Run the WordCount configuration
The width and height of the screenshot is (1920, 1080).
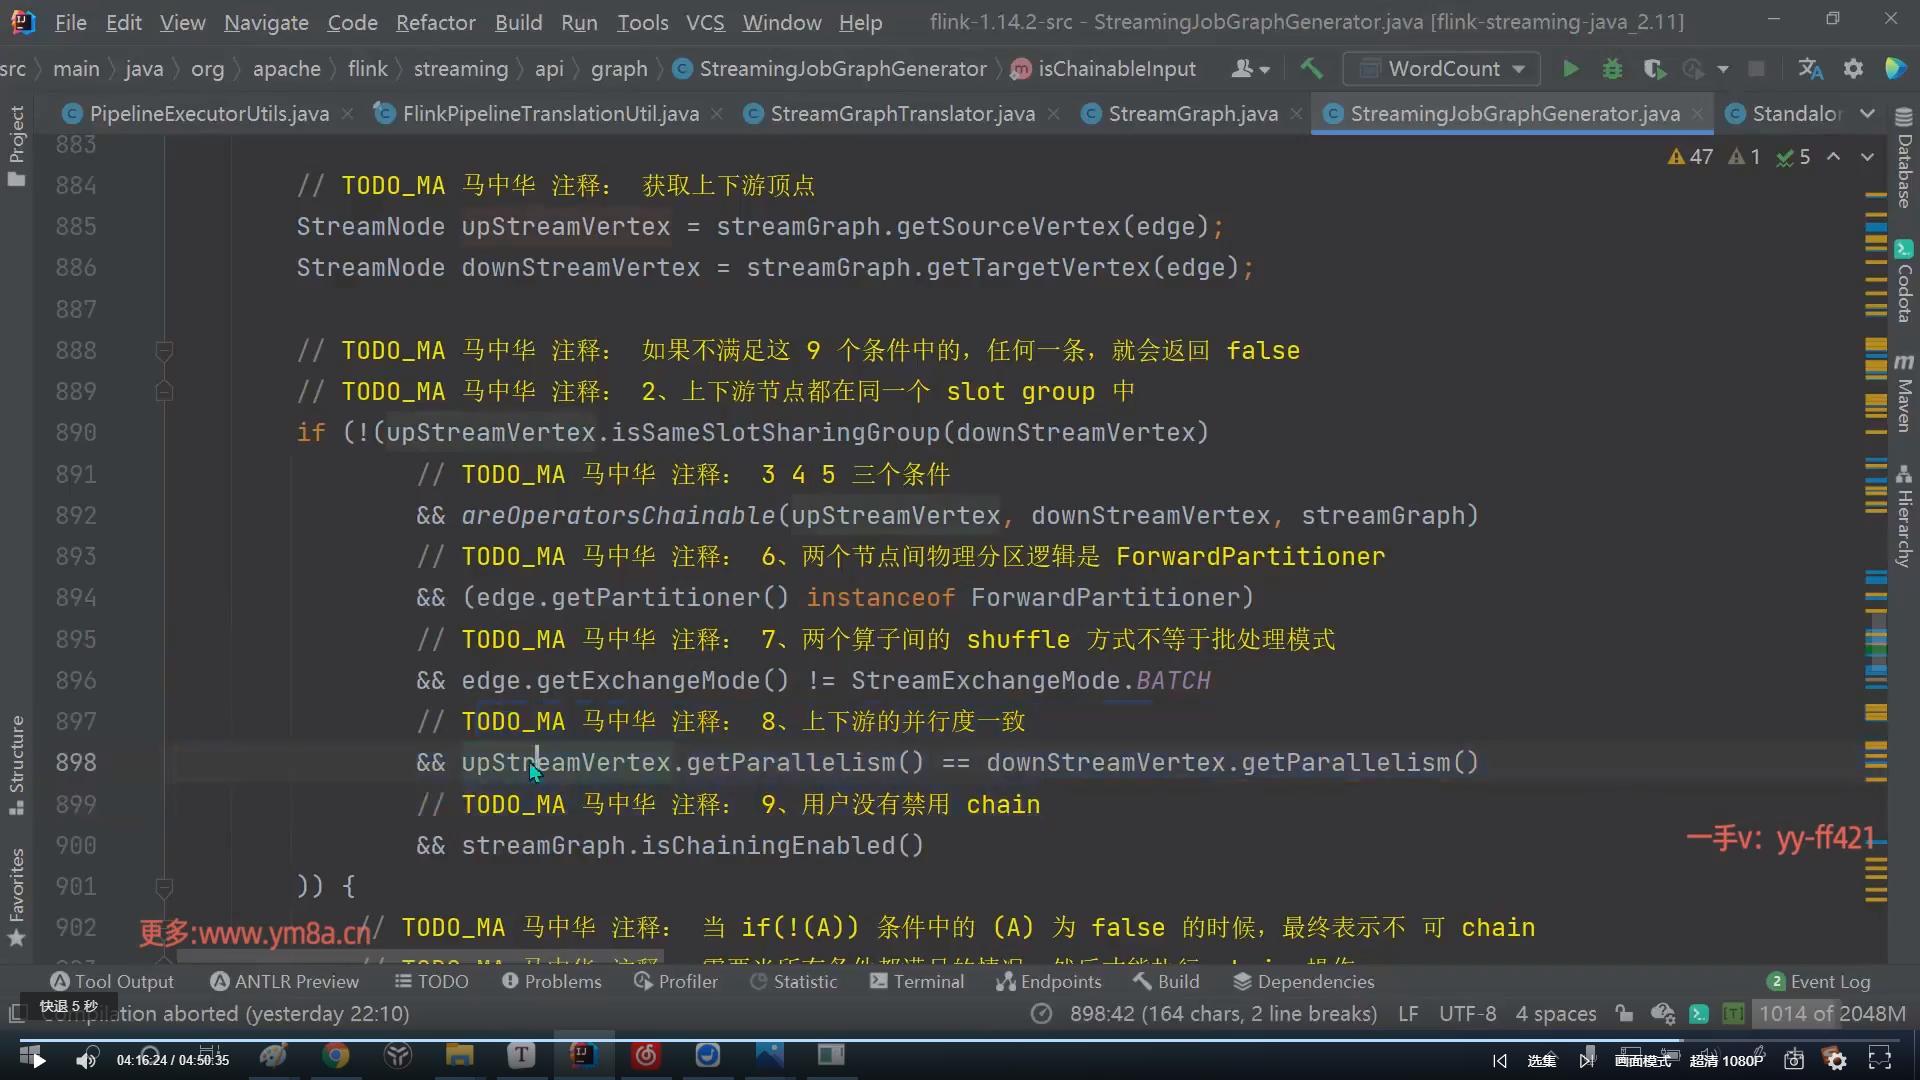click(x=1570, y=69)
